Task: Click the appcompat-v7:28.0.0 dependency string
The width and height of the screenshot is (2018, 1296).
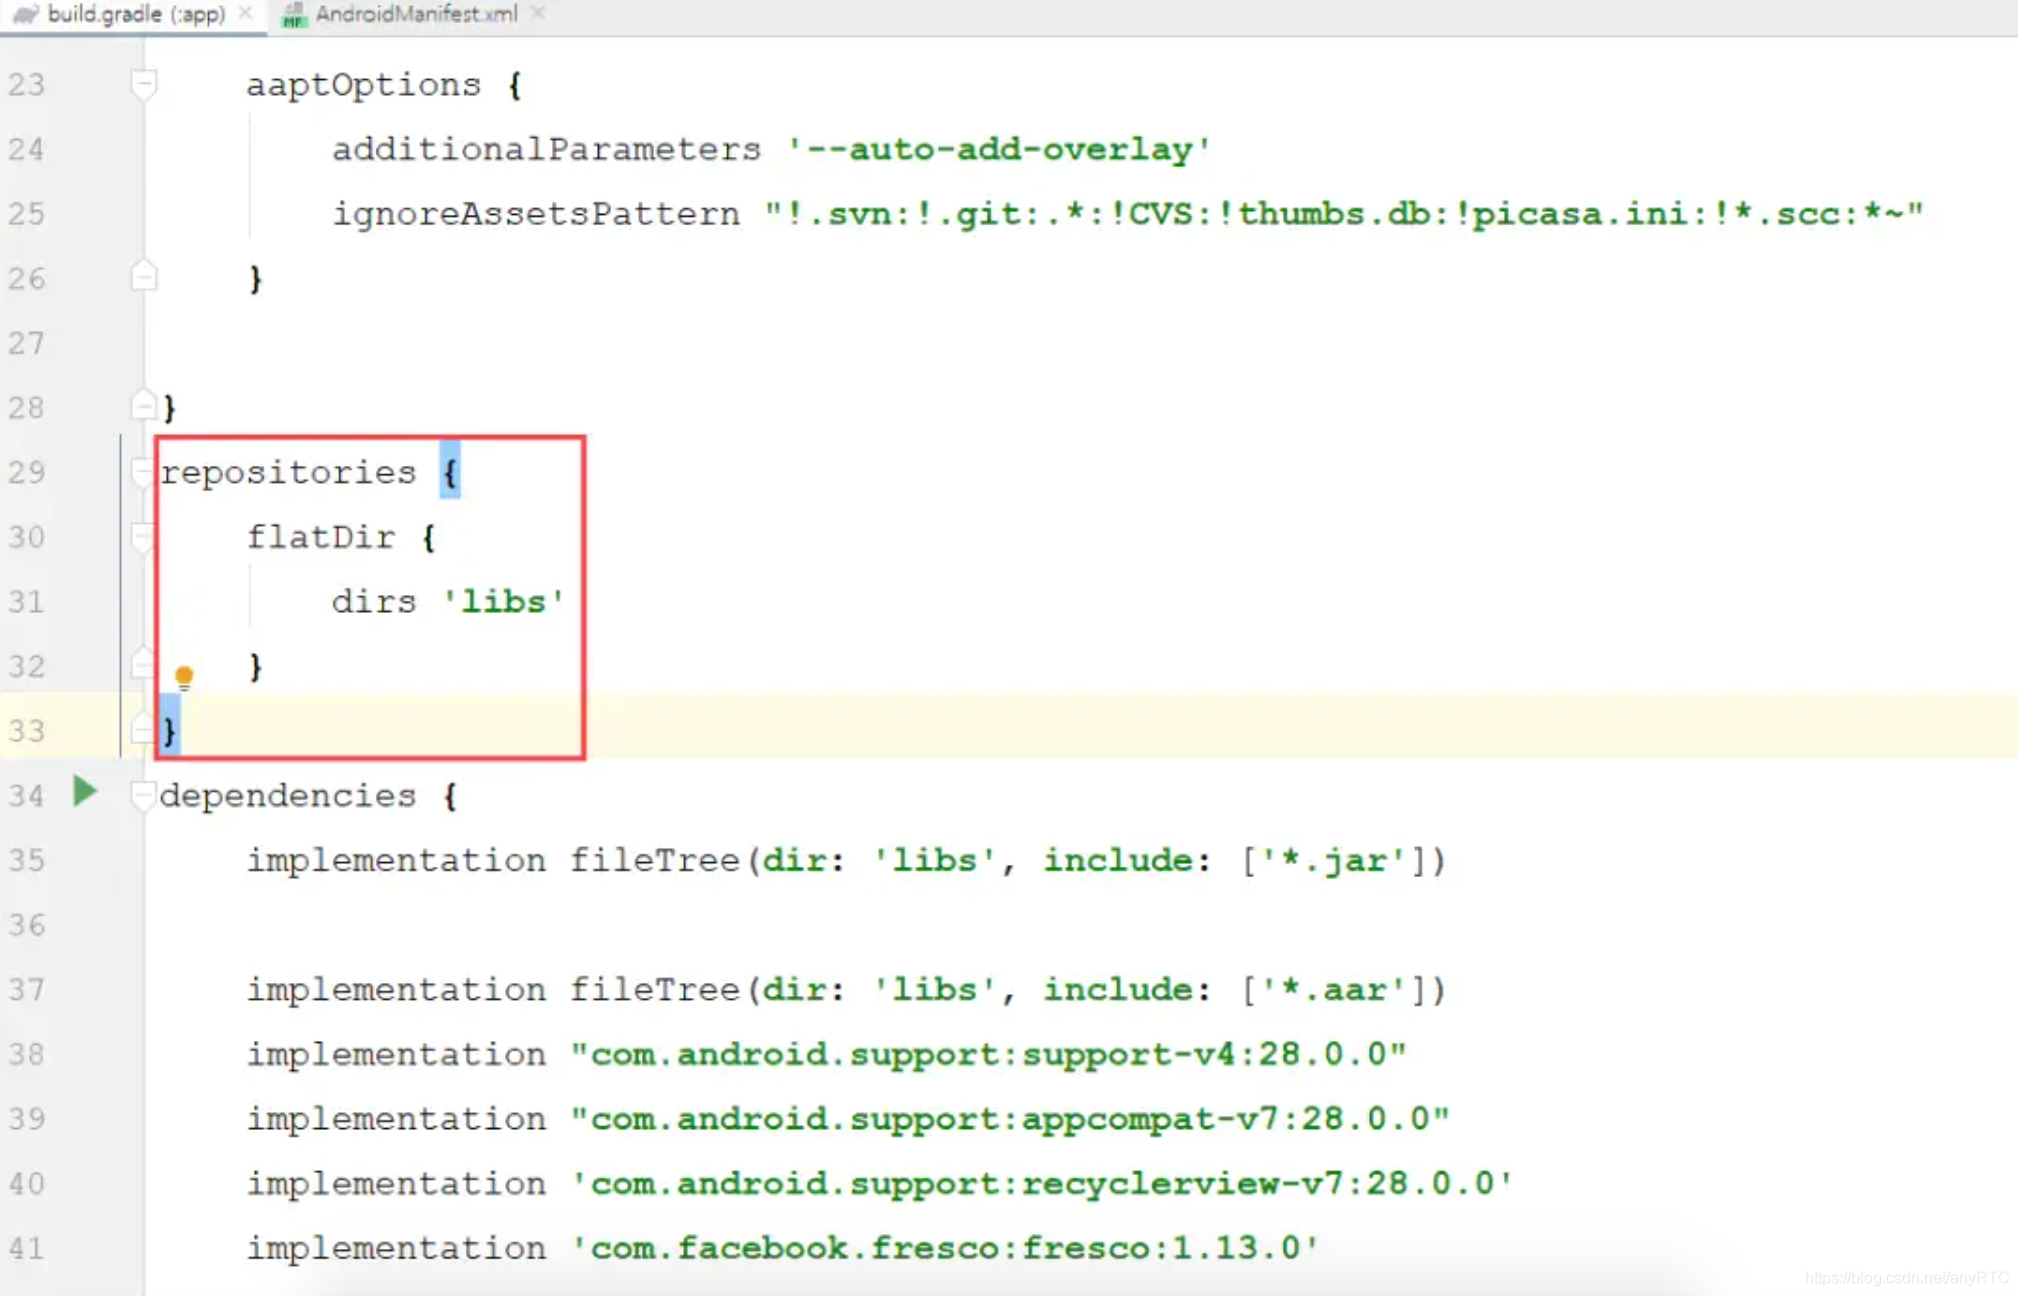Action: tap(1010, 1118)
